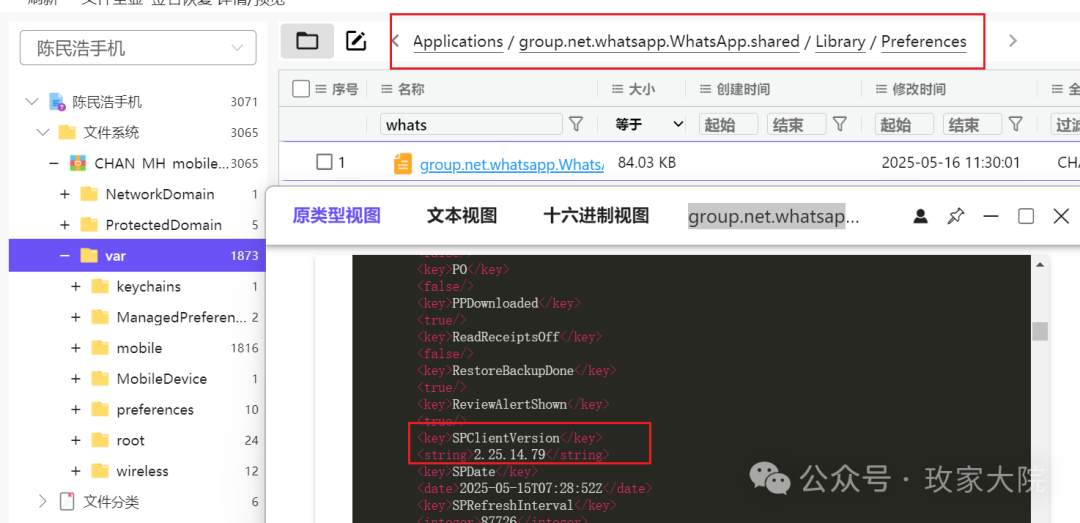This screenshot has width=1080, height=523.
Task: Tick the select-all checkbox in header
Action: [x=301, y=89]
